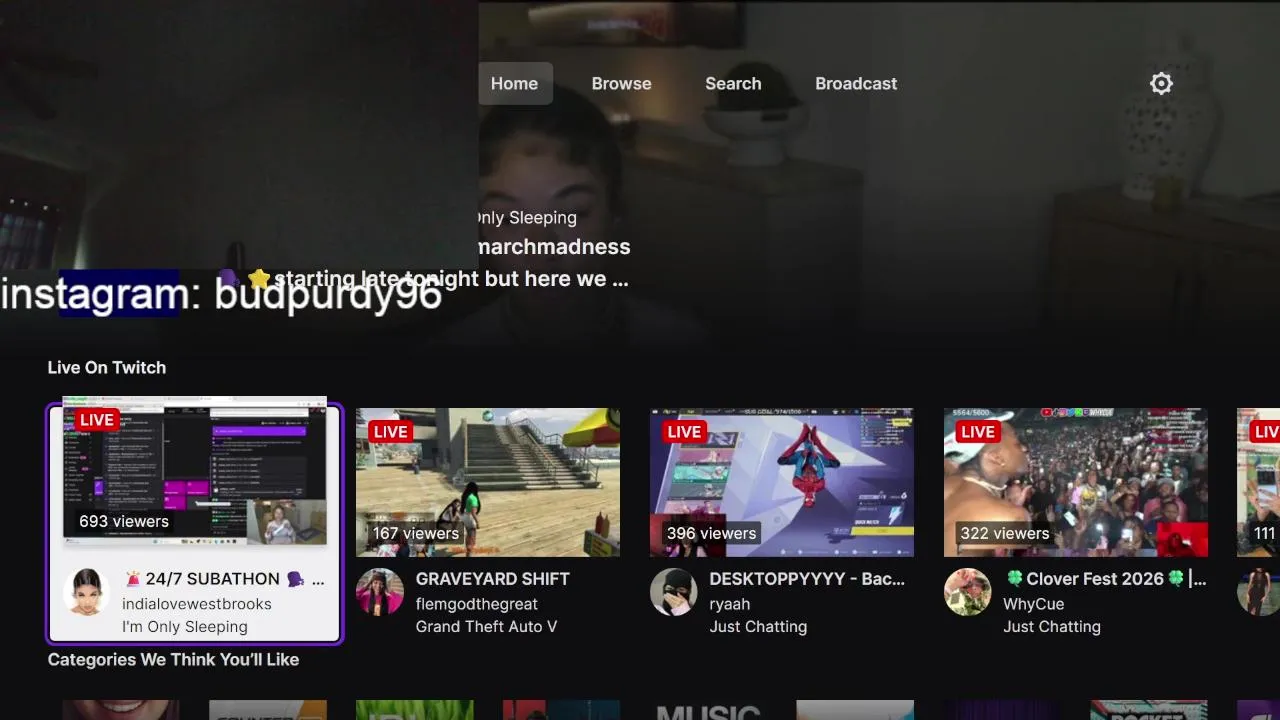Click Clover Fest 2026 stream title
The height and width of the screenshot is (720, 1280).
point(1105,579)
